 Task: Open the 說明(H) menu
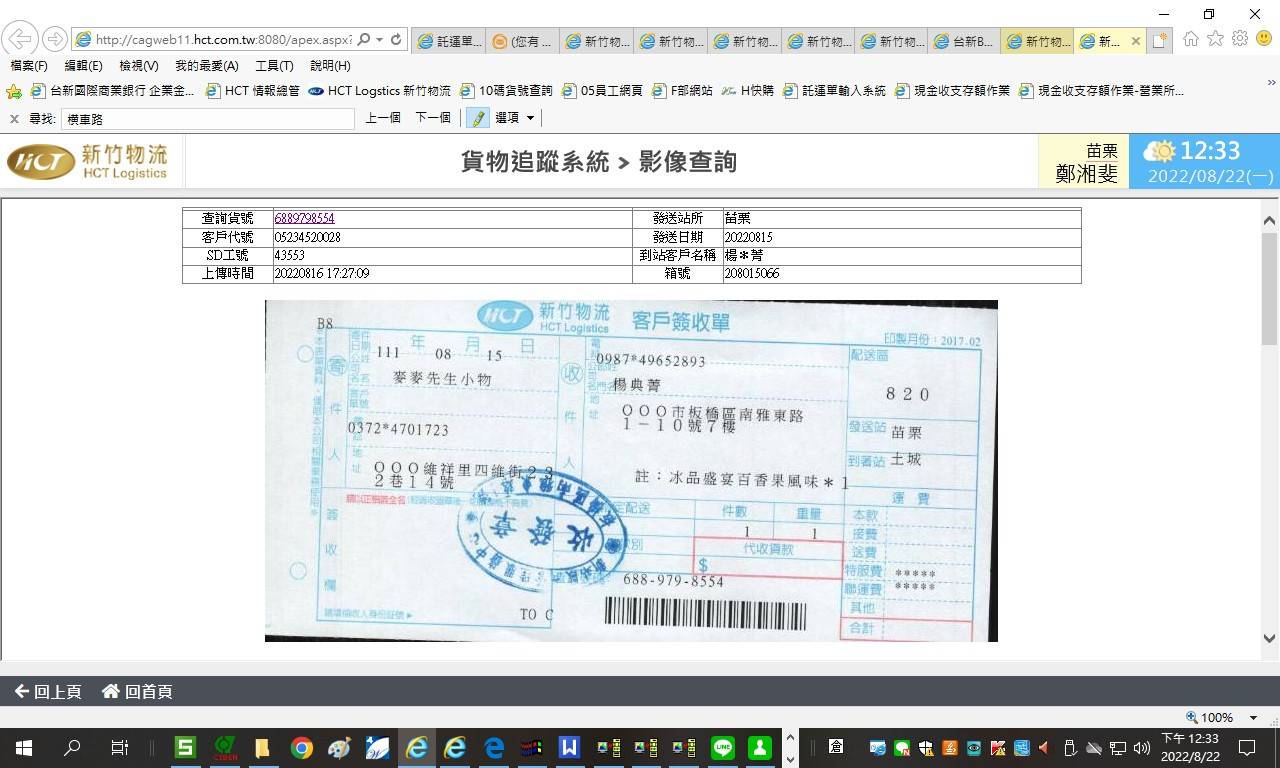pyautogui.click(x=330, y=66)
